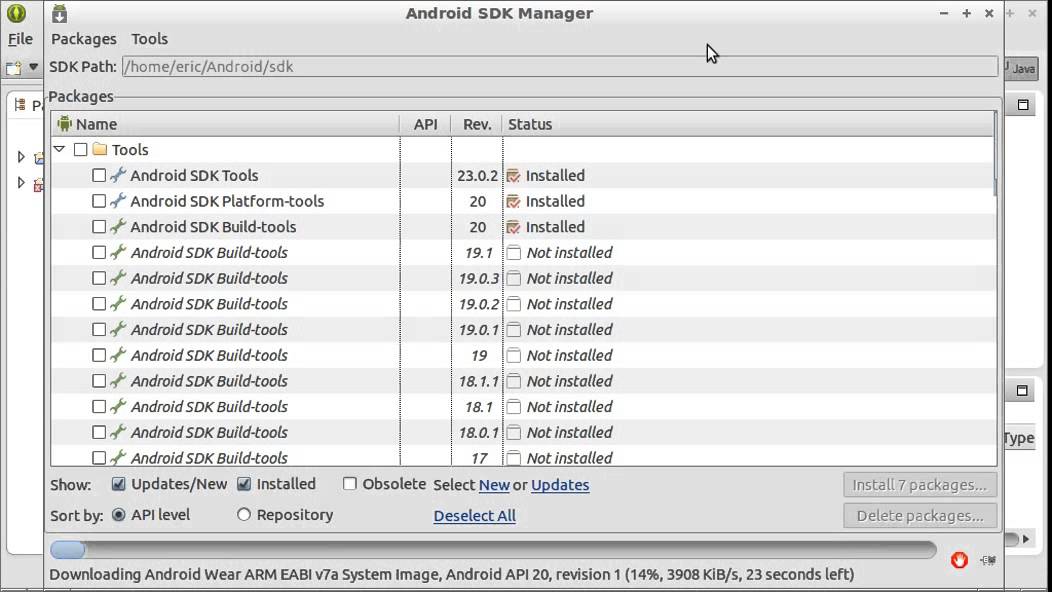Screen dimensions: 1052x592
Task: Uncheck the Installed show filter
Action: click(244, 484)
